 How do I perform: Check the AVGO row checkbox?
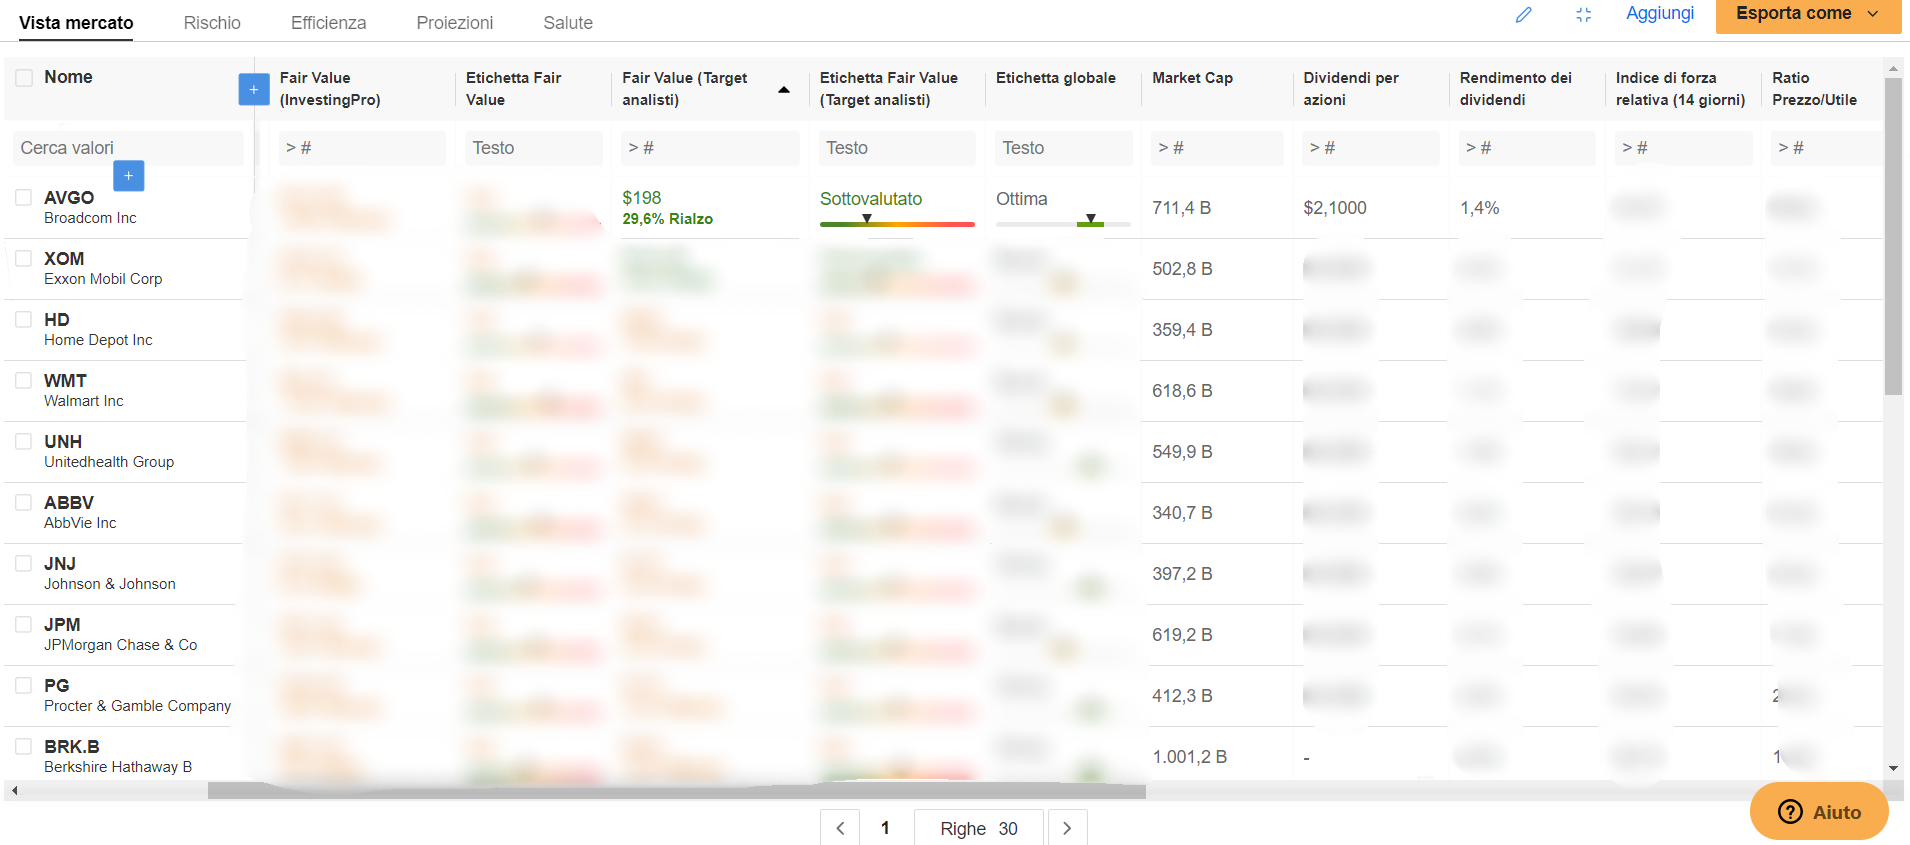pos(24,197)
